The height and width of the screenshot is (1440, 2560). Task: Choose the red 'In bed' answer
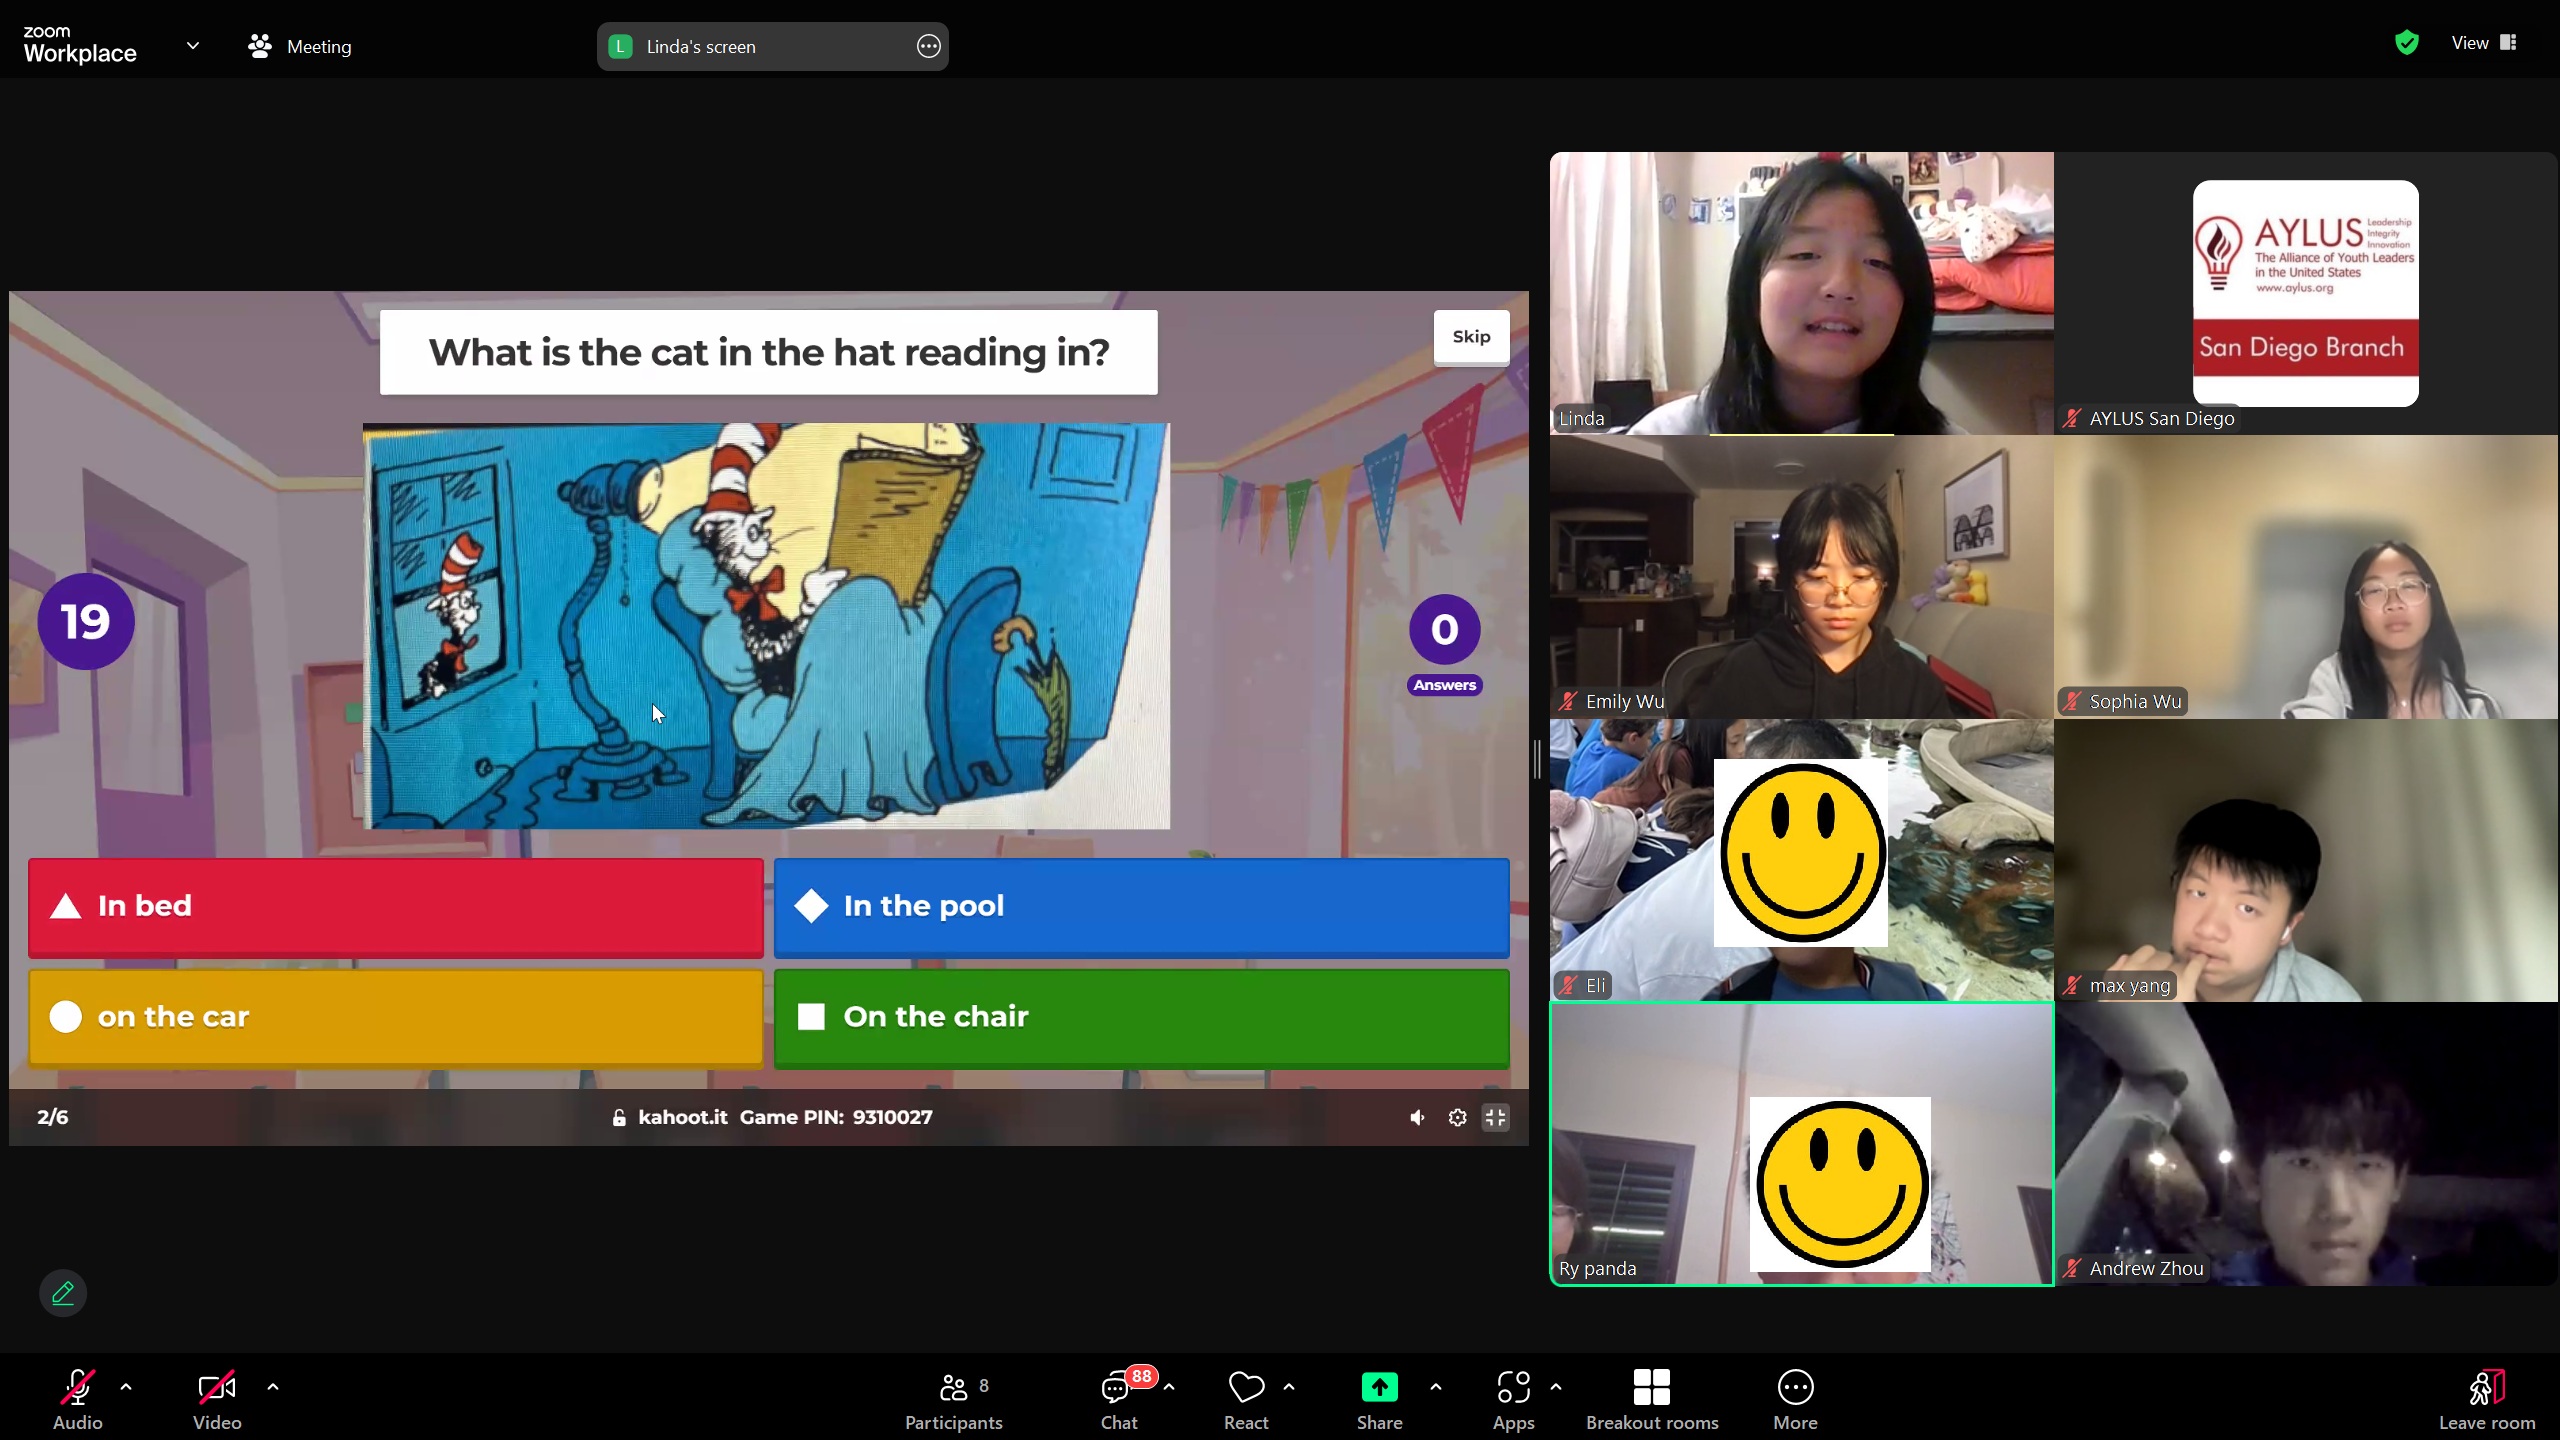tap(396, 906)
